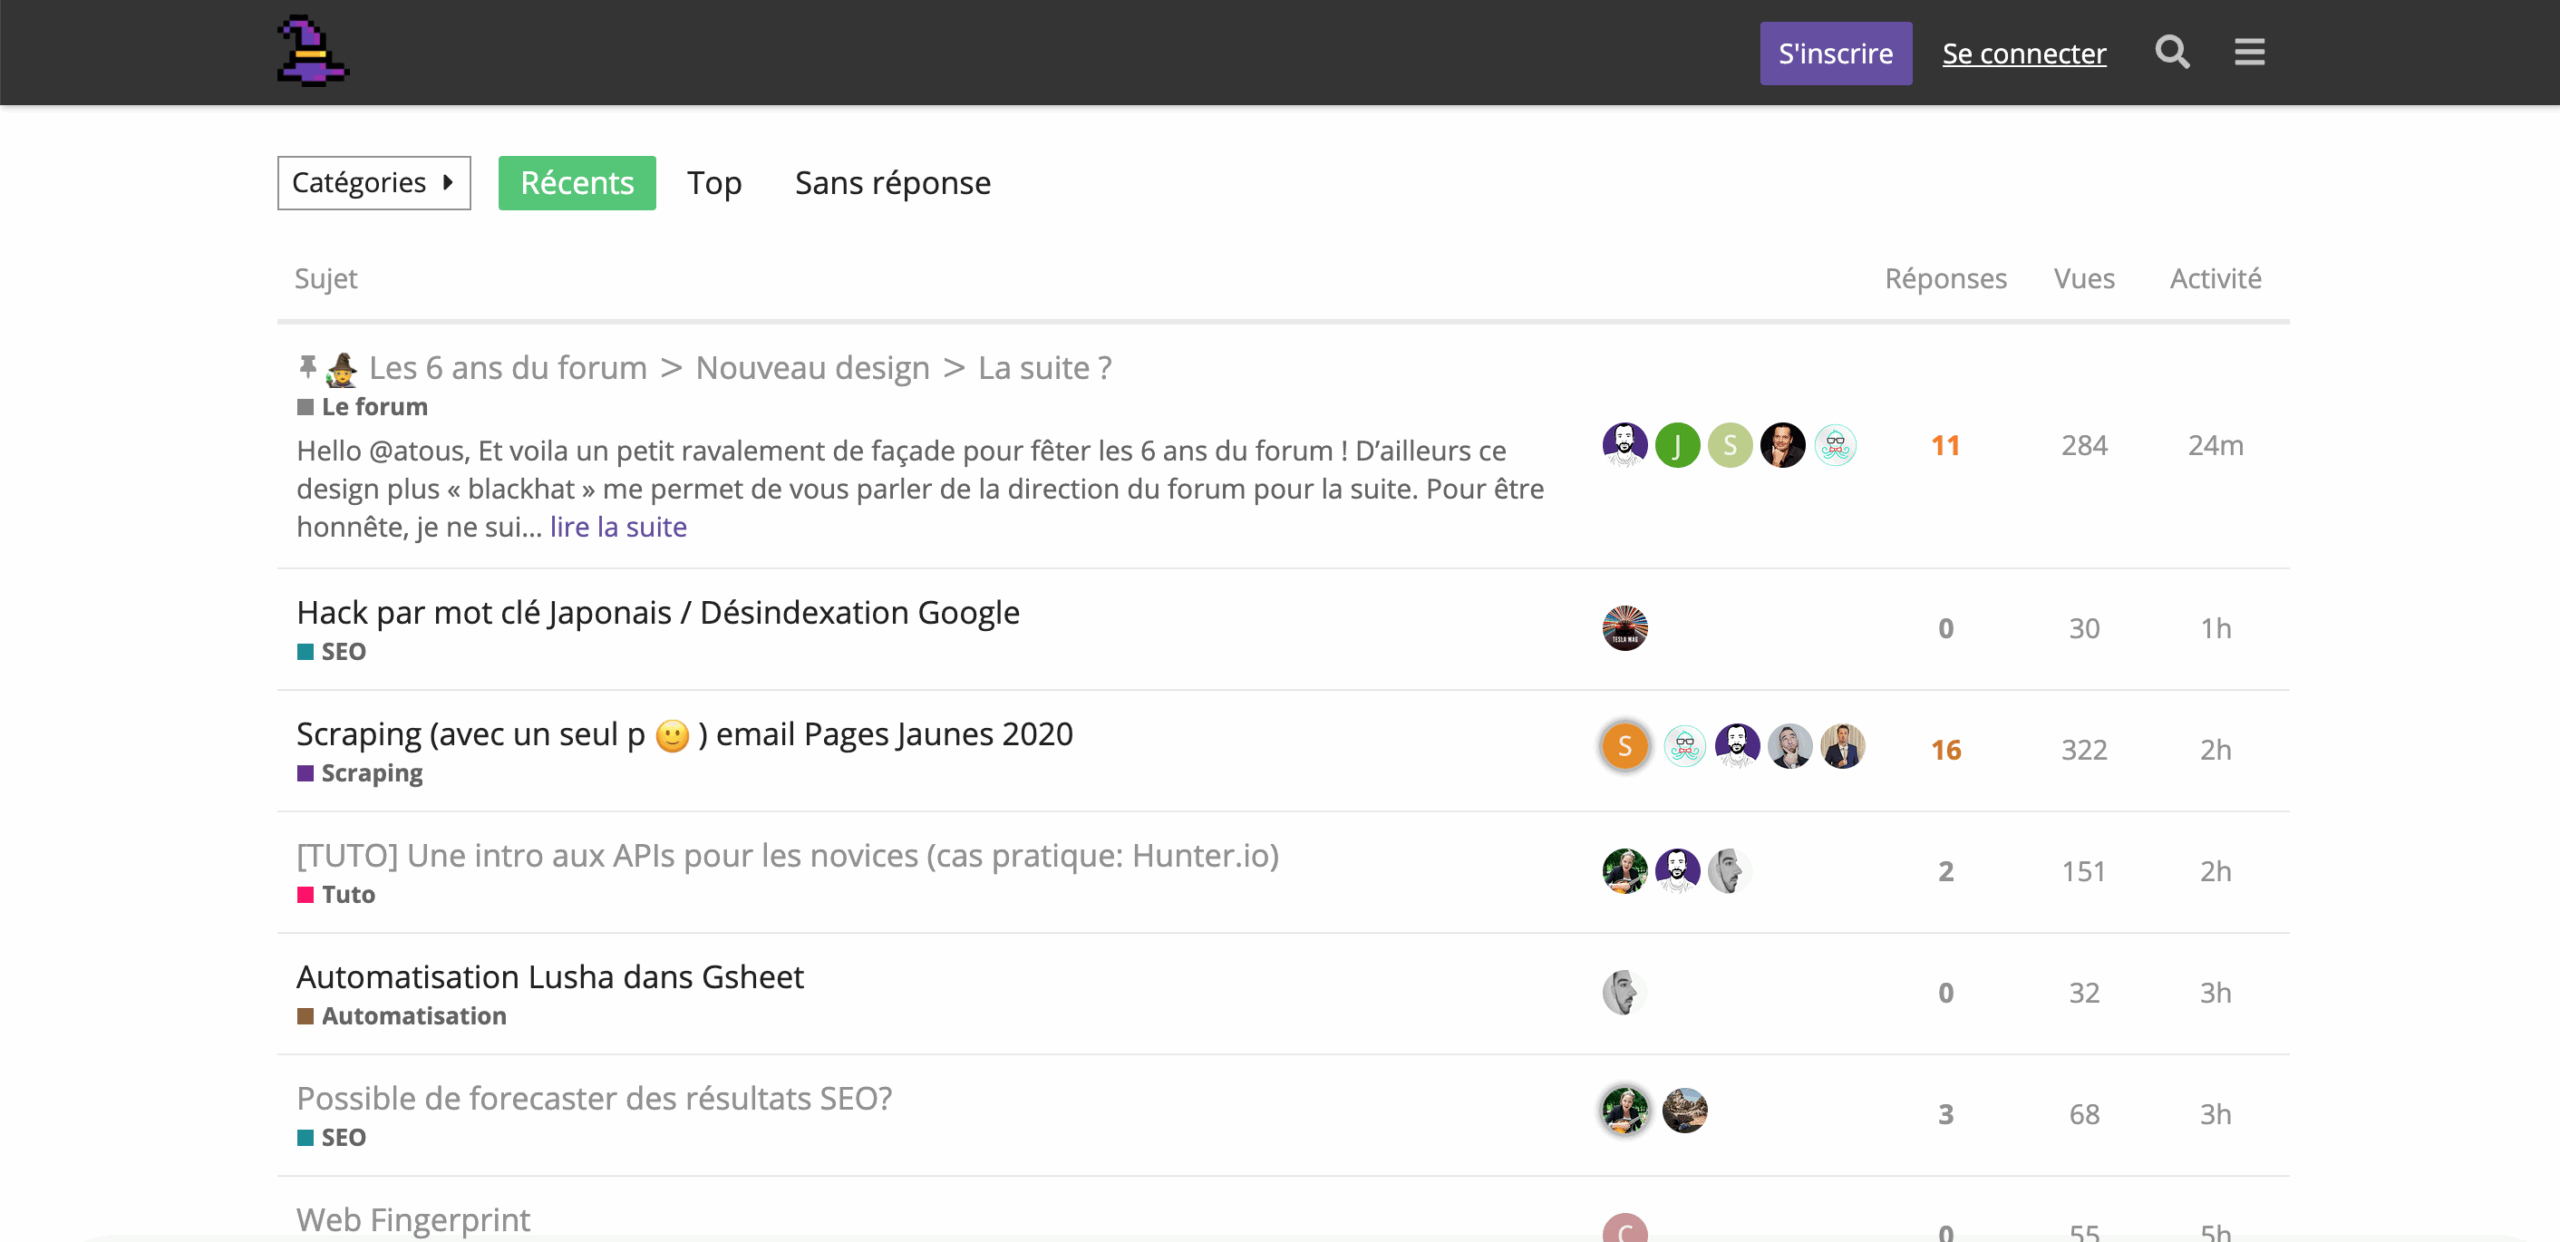Open the hamburger menu icon
This screenshot has height=1242, width=2560.
pyautogui.click(x=2250, y=52)
